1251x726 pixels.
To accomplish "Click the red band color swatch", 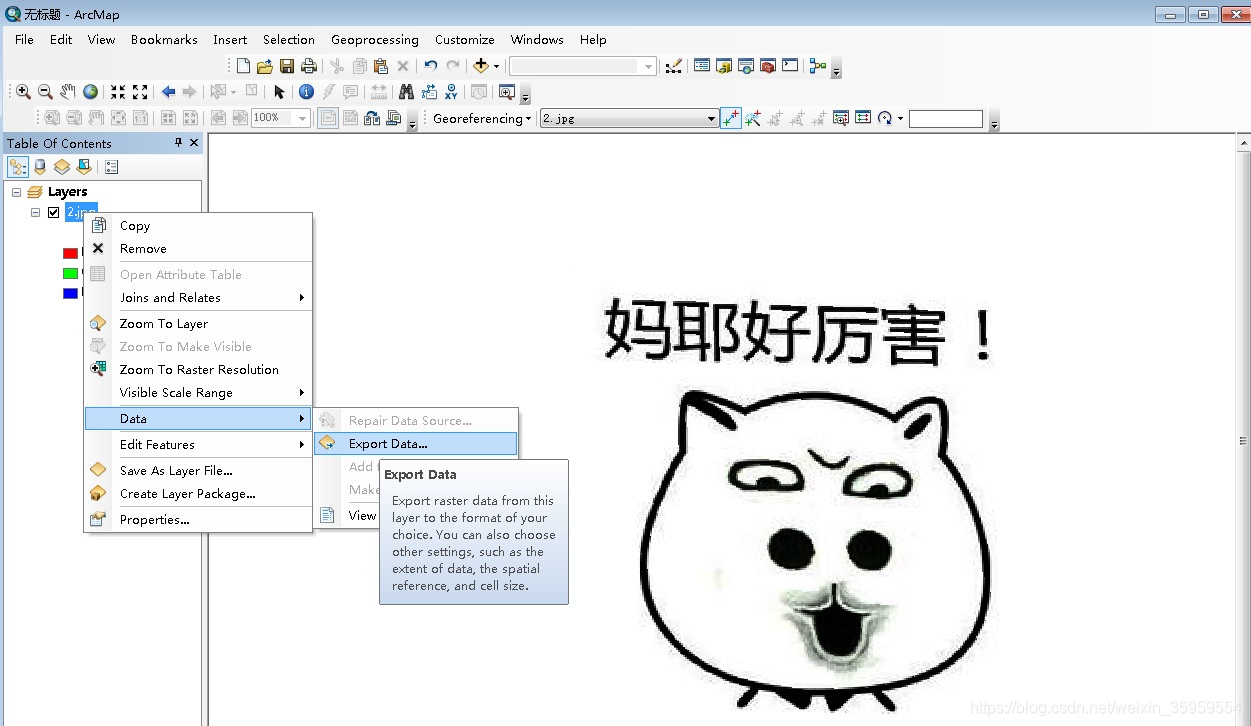I will (x=70, y=253).
